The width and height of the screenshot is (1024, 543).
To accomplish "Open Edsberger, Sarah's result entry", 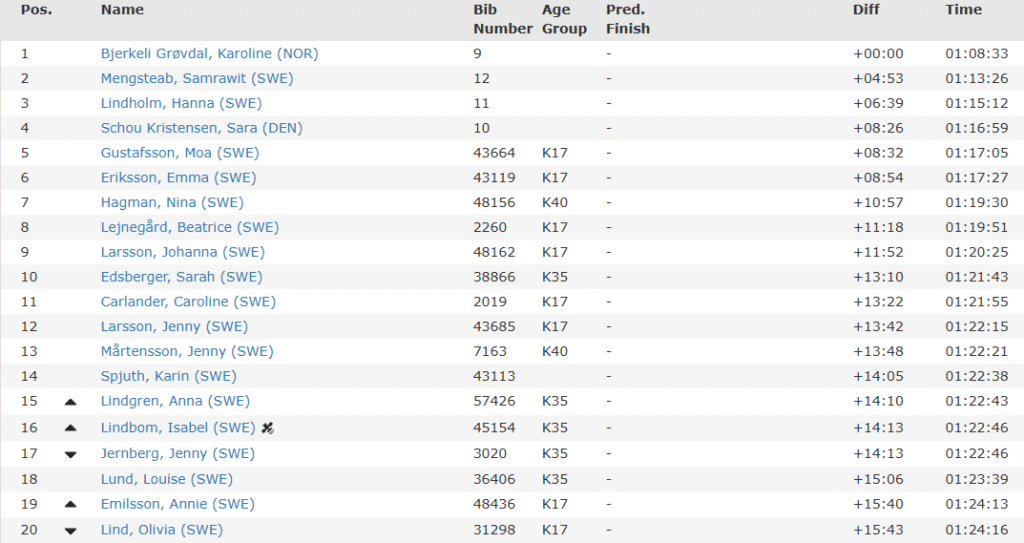I will tap(181, 277).
